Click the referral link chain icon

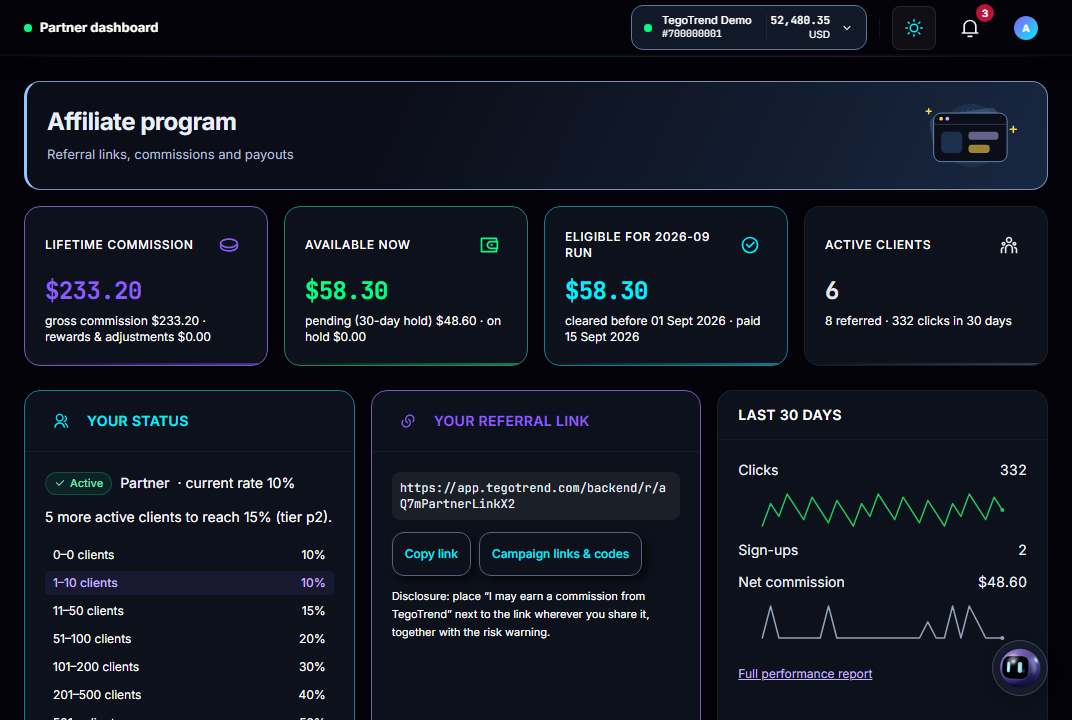click(x=408, y=421)
